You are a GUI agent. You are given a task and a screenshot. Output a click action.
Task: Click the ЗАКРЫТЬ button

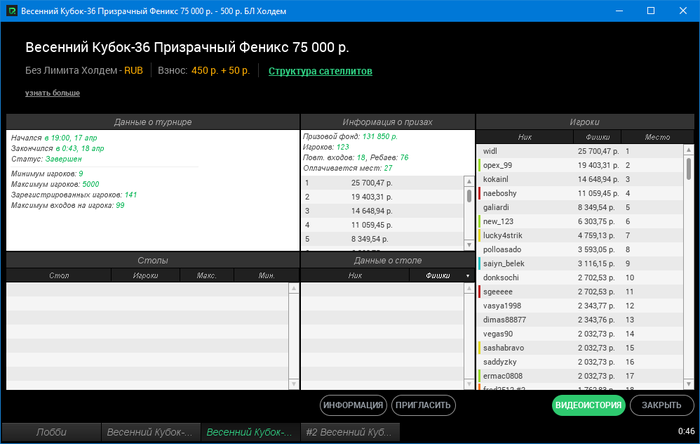point(661,405)
